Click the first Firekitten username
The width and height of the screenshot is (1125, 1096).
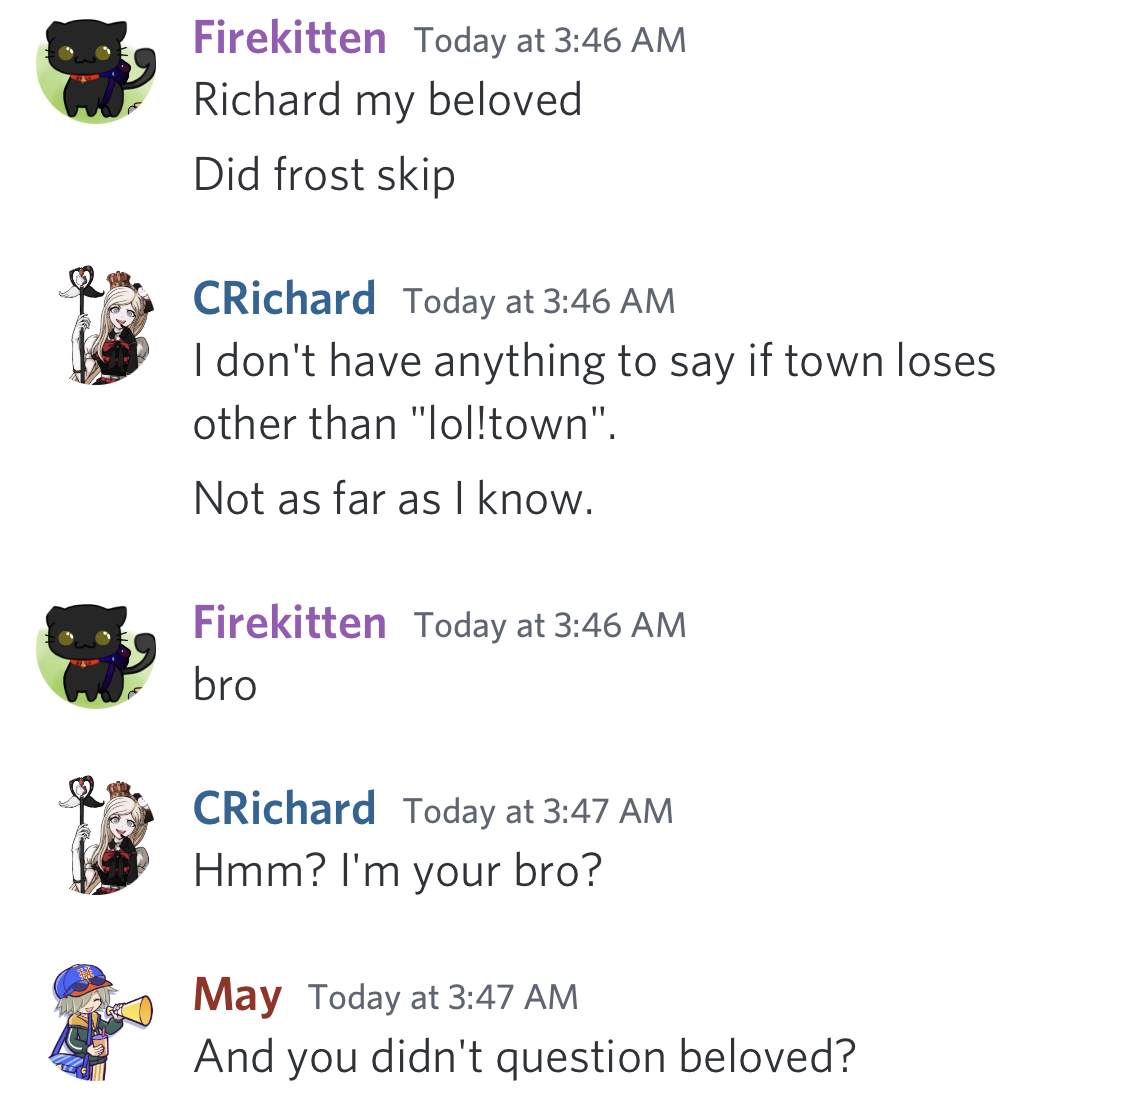pos(290,39)
